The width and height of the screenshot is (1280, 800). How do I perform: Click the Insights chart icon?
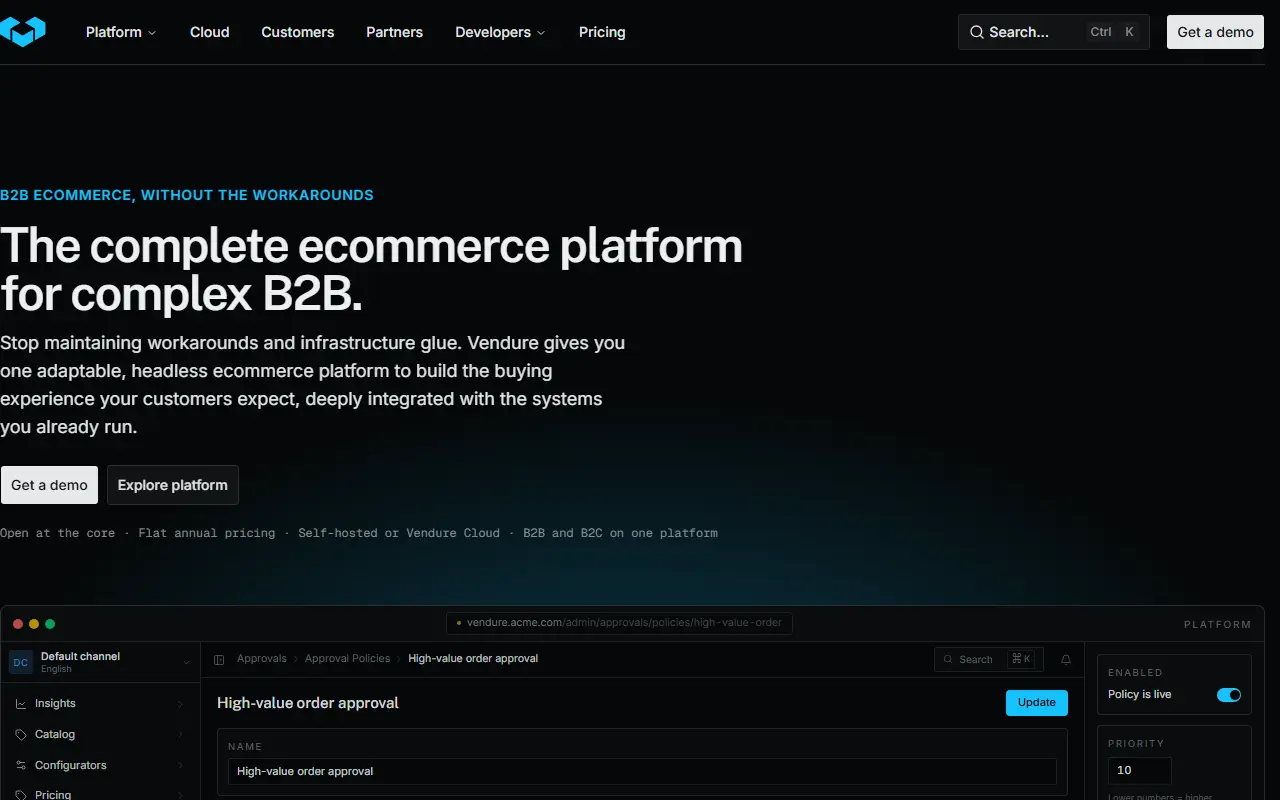(x=21, y=704)
